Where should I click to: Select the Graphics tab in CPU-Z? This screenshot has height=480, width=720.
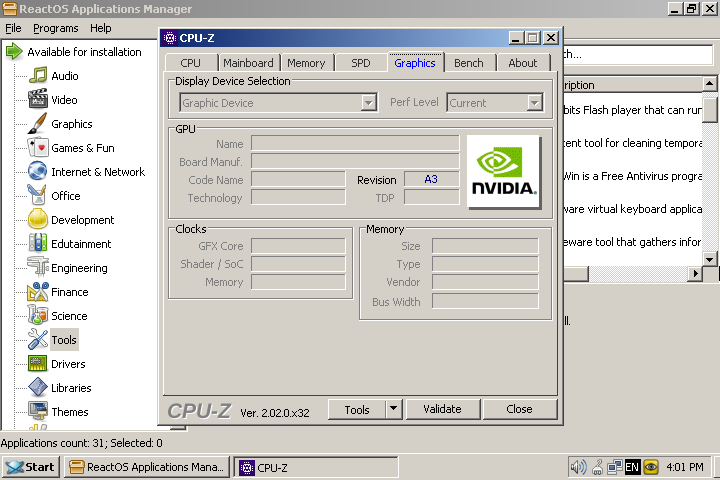click(415, 62)
